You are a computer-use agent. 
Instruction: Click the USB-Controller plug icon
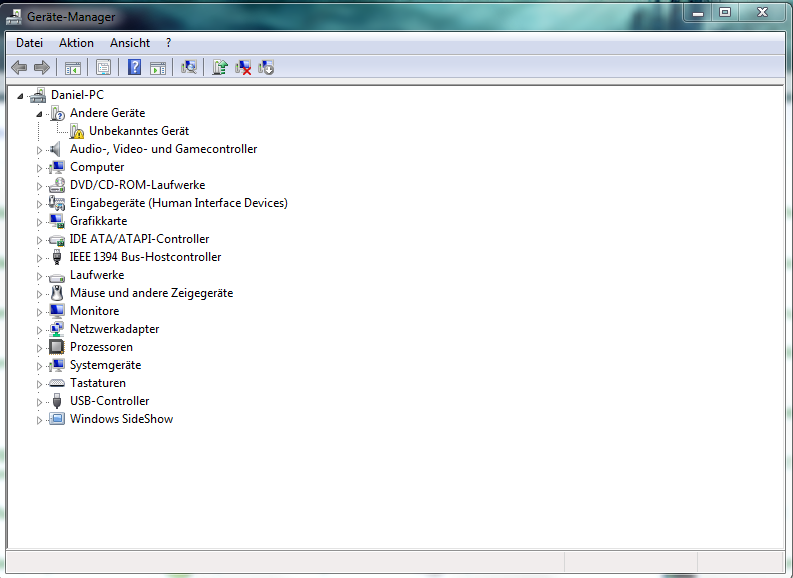click(57, 401)
